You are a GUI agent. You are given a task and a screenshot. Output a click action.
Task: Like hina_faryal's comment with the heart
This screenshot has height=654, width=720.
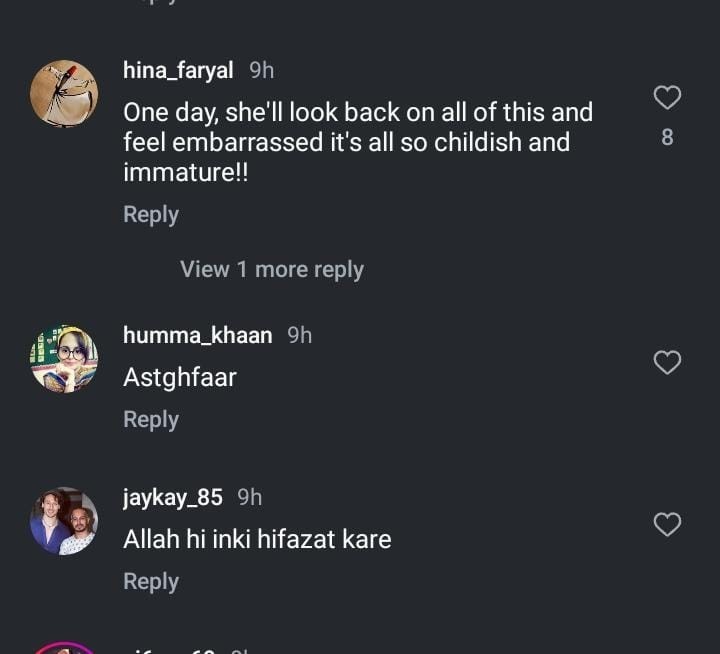(667, 97)
